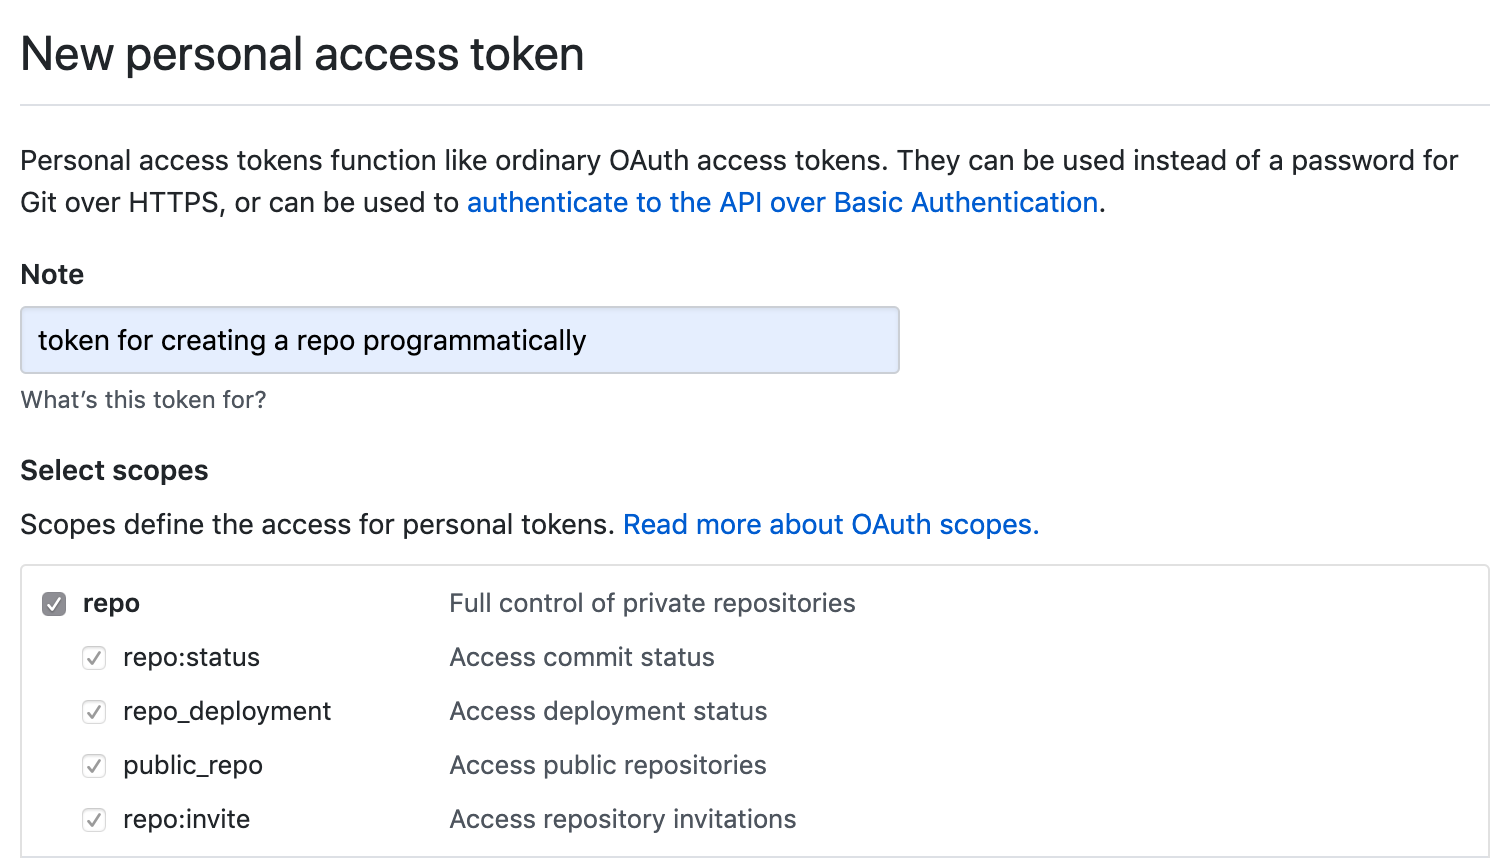Screen dimensions: 1504x858
Task: Click the Access deployment status description
Action: (608, 712)
